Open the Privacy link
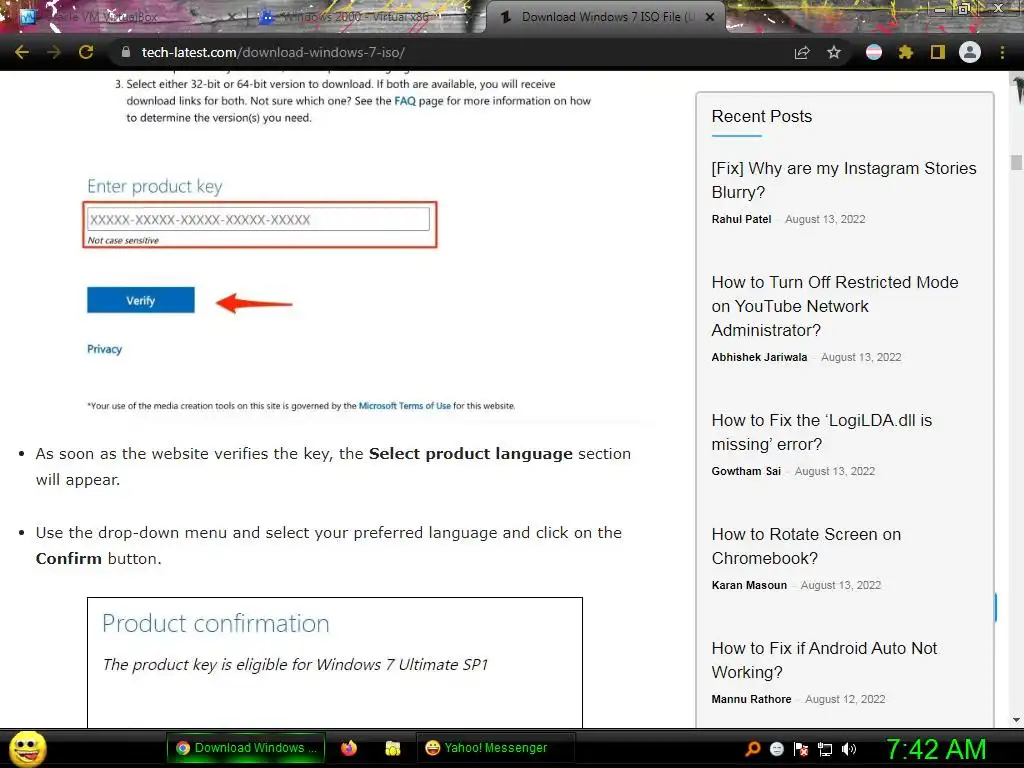The image size is (1024, 768). [x=104, y=349]
